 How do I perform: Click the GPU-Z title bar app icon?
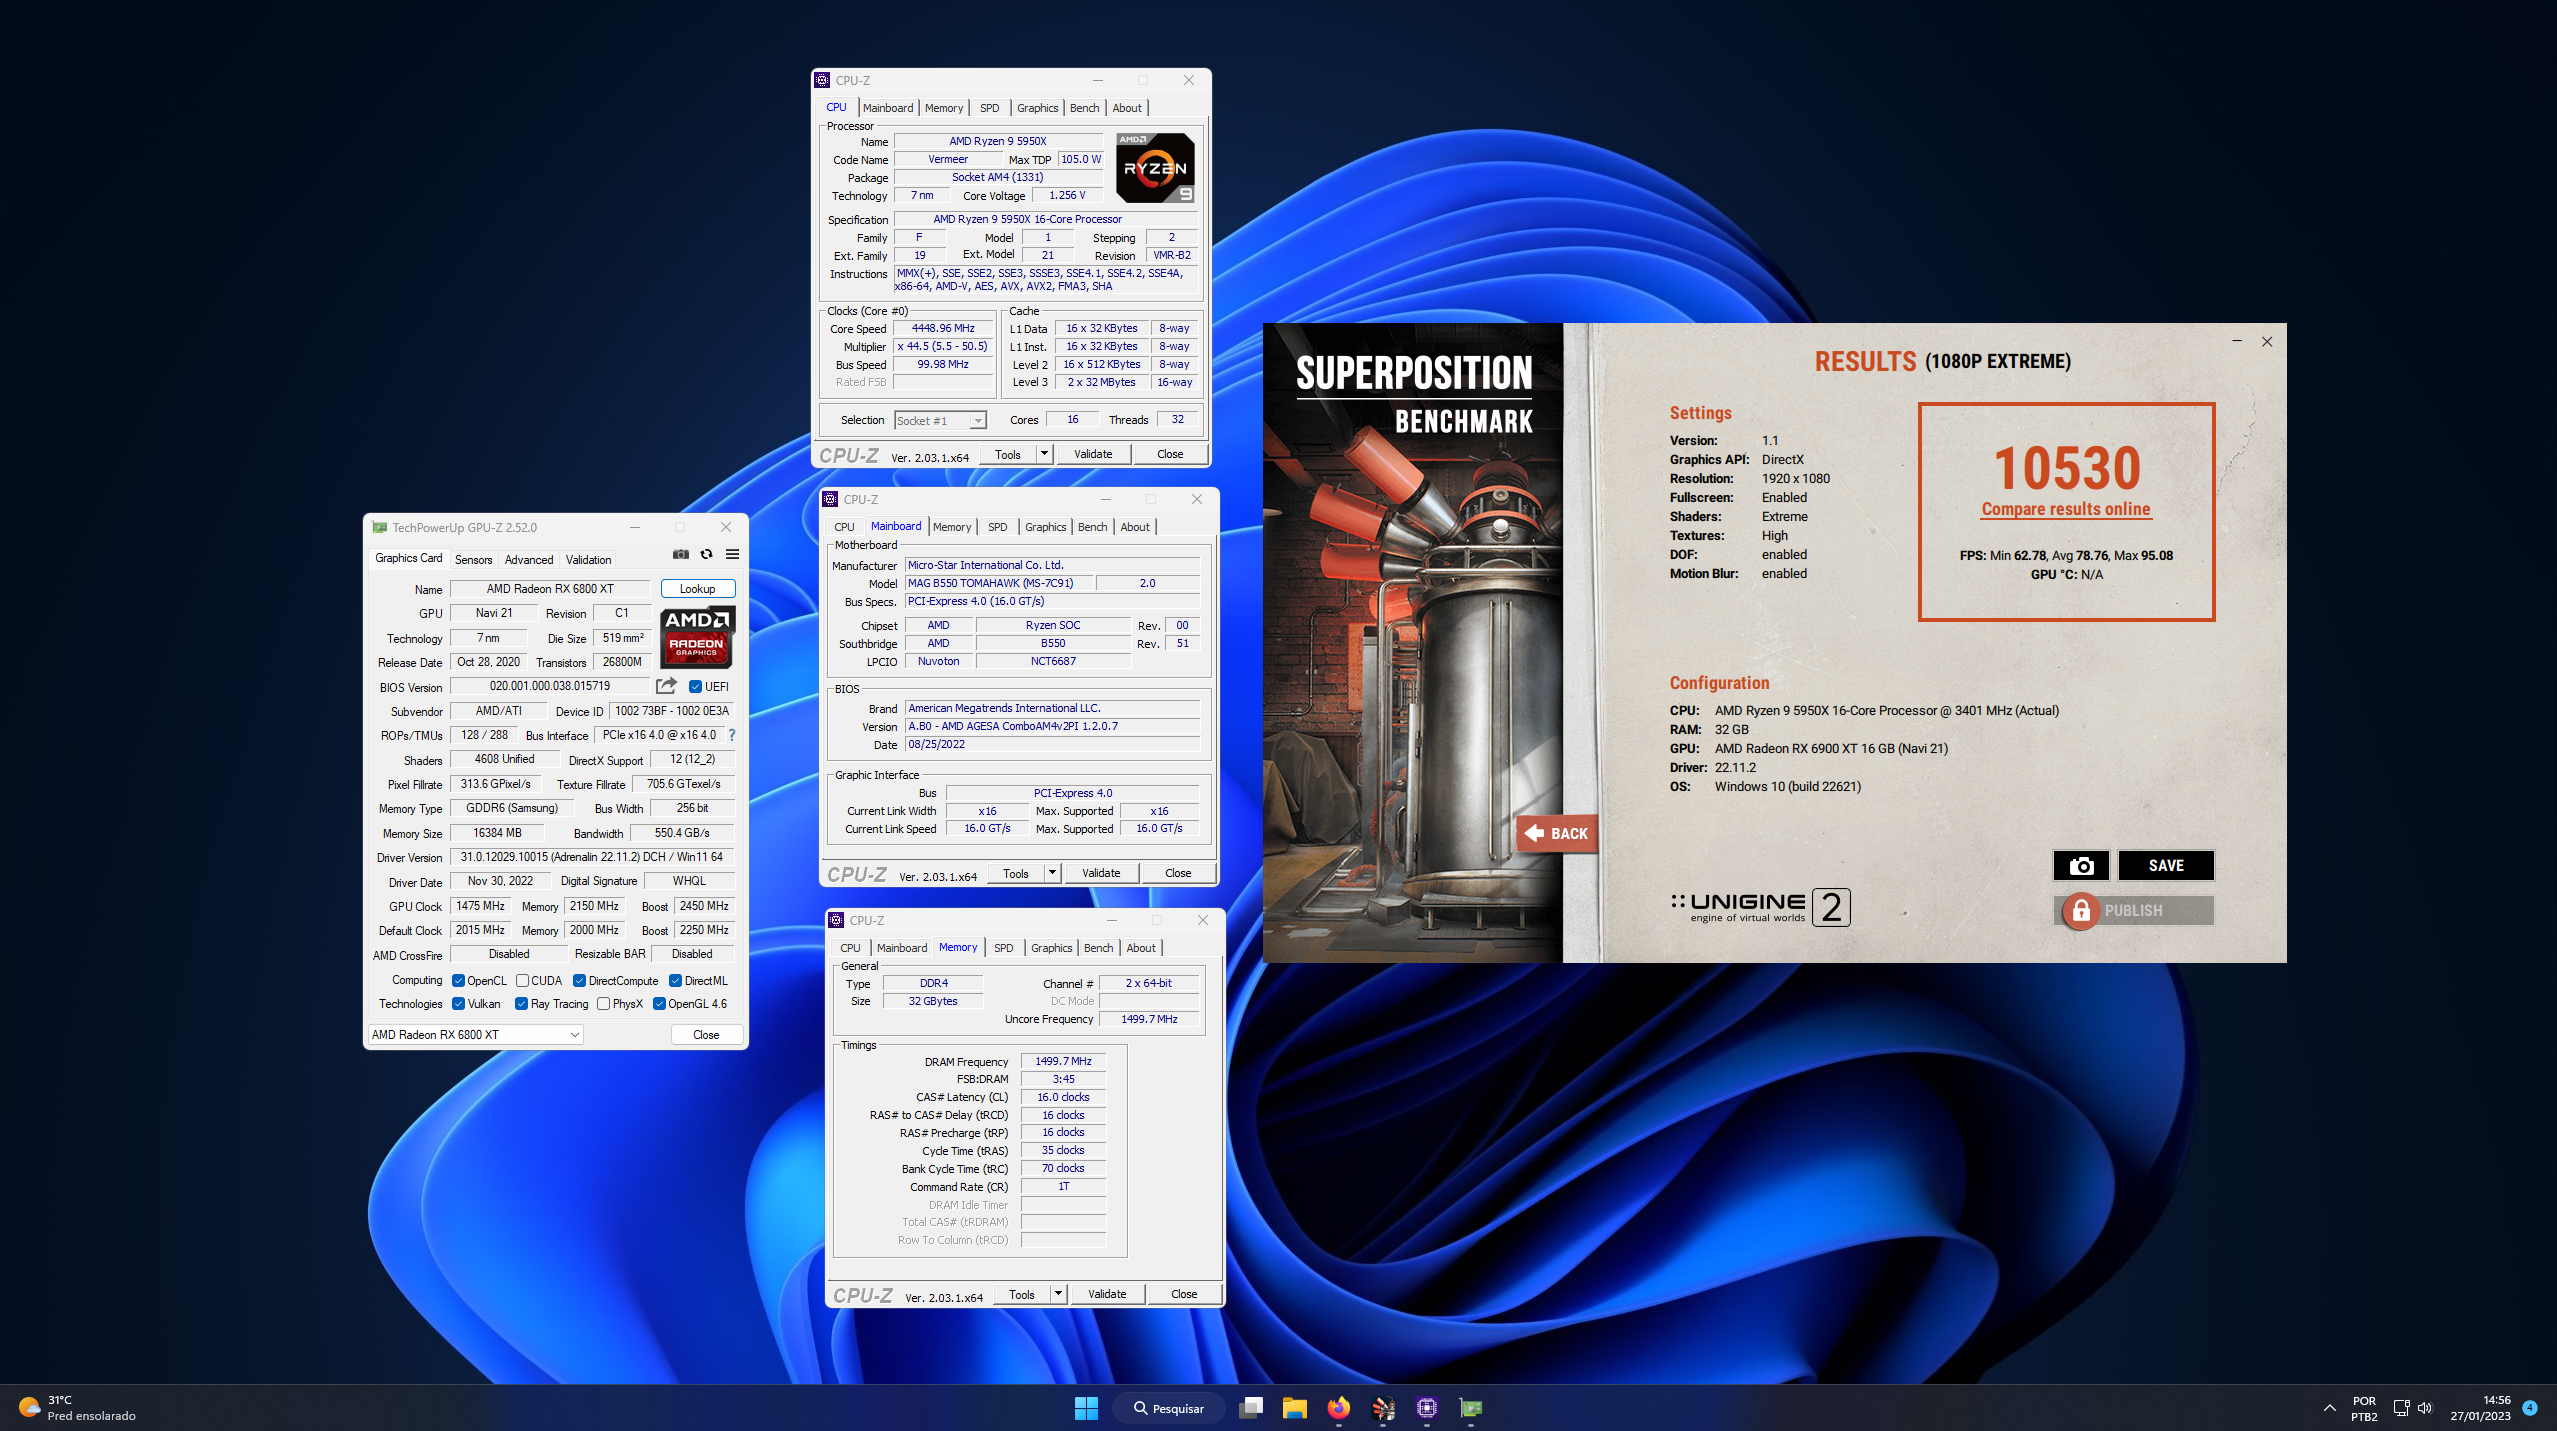tap(379, 527)
